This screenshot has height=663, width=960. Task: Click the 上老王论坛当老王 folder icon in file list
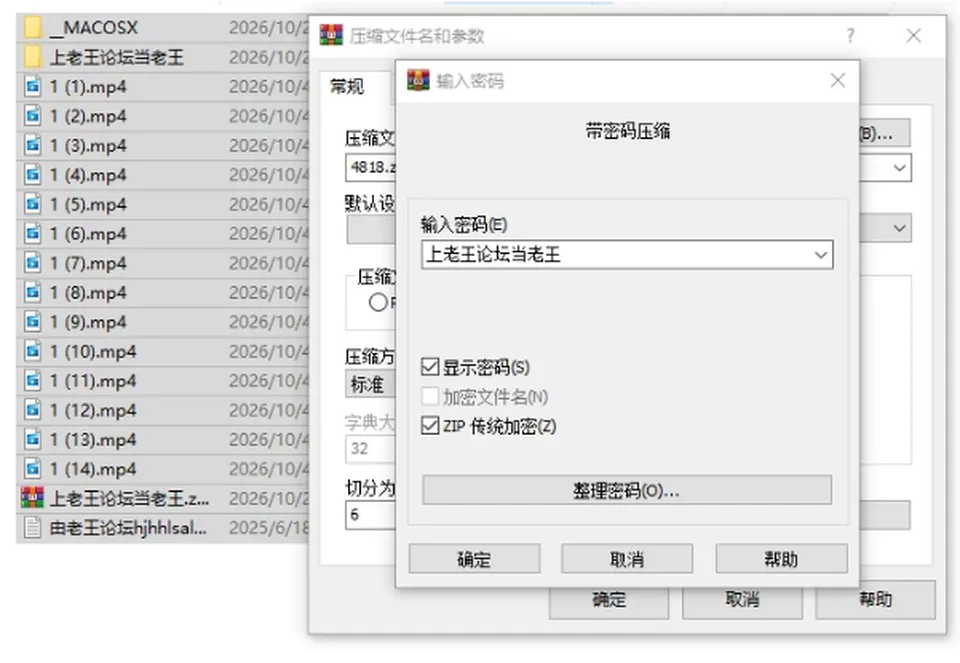click(32, 57)
